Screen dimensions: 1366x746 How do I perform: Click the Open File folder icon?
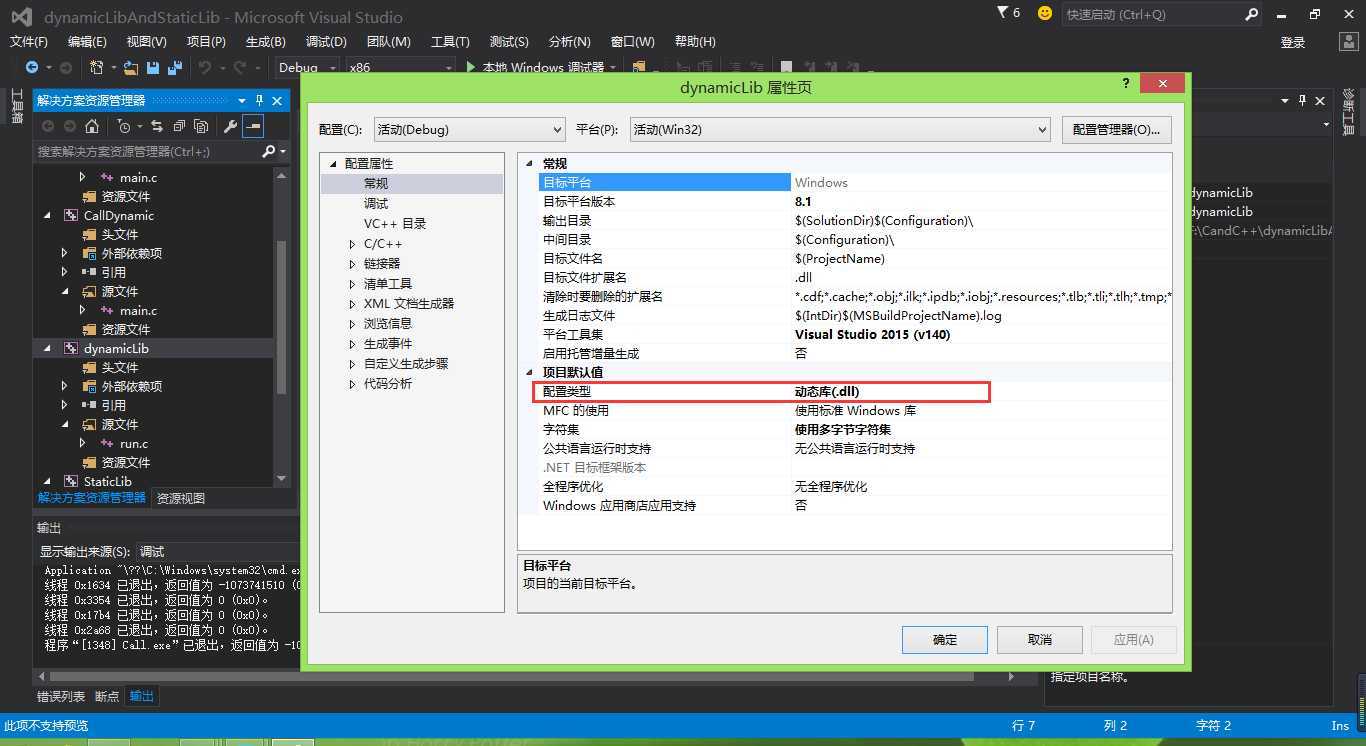click(130, 67)
